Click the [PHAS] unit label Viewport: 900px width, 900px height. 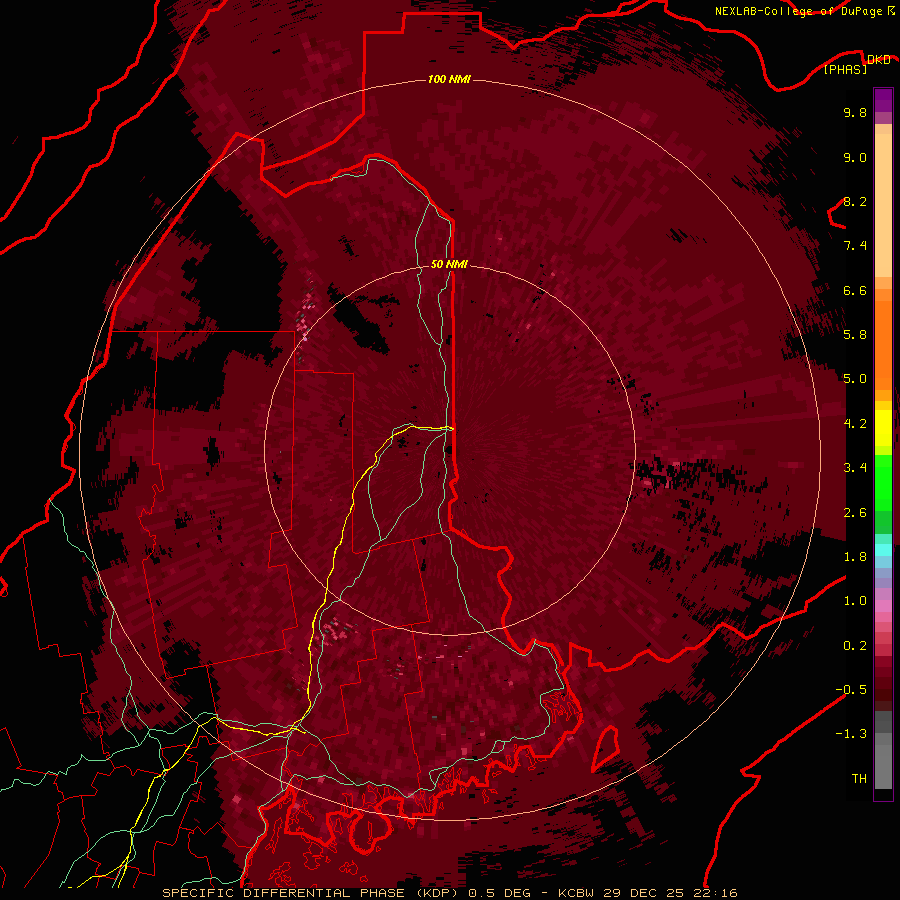845,69
